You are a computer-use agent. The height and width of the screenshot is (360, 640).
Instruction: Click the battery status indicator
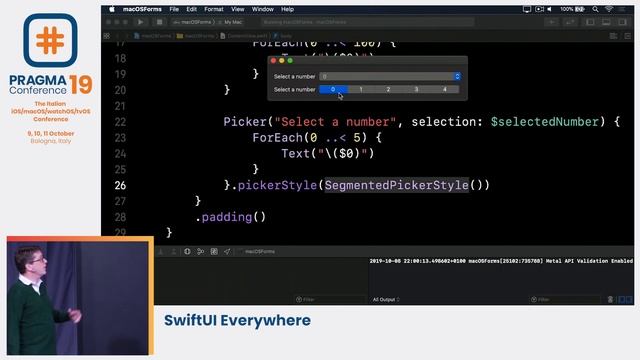pyautogui.click(x=572, y=9)
